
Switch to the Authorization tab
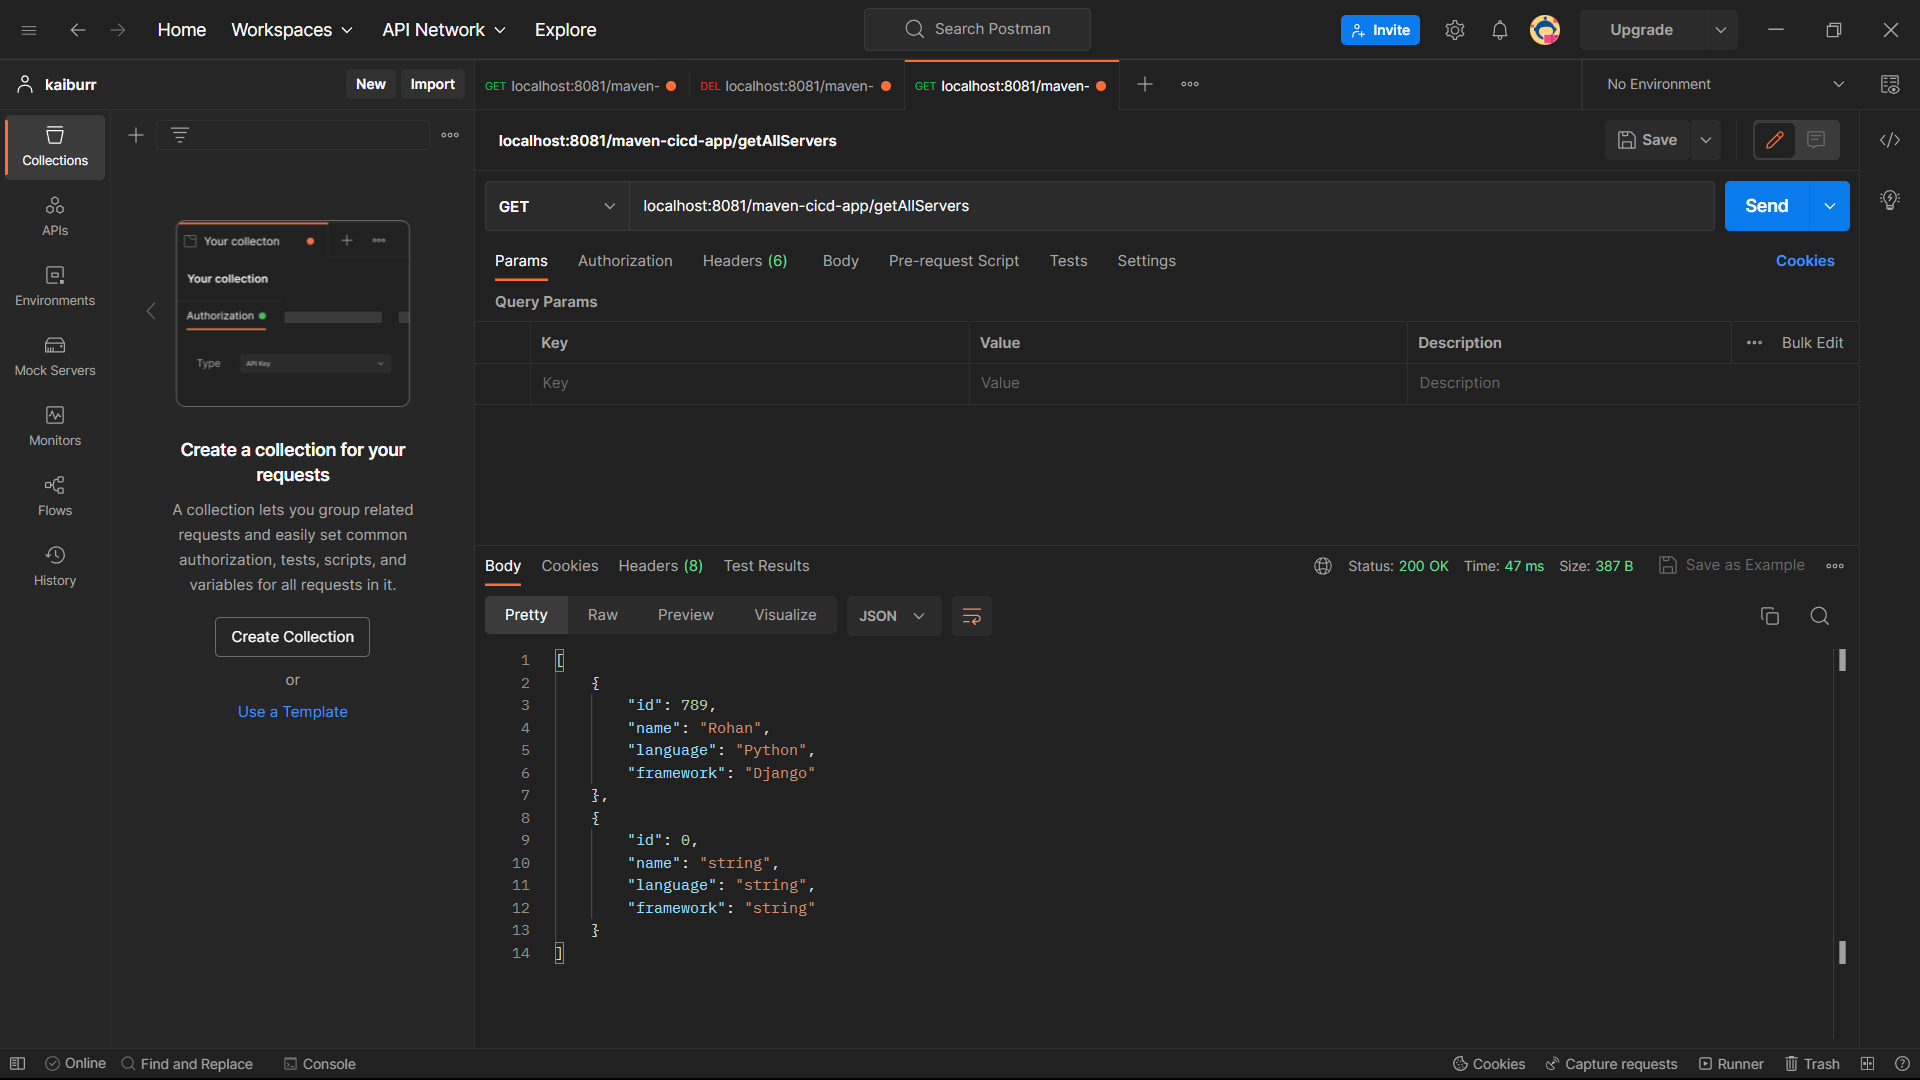[x=624, y=261]
